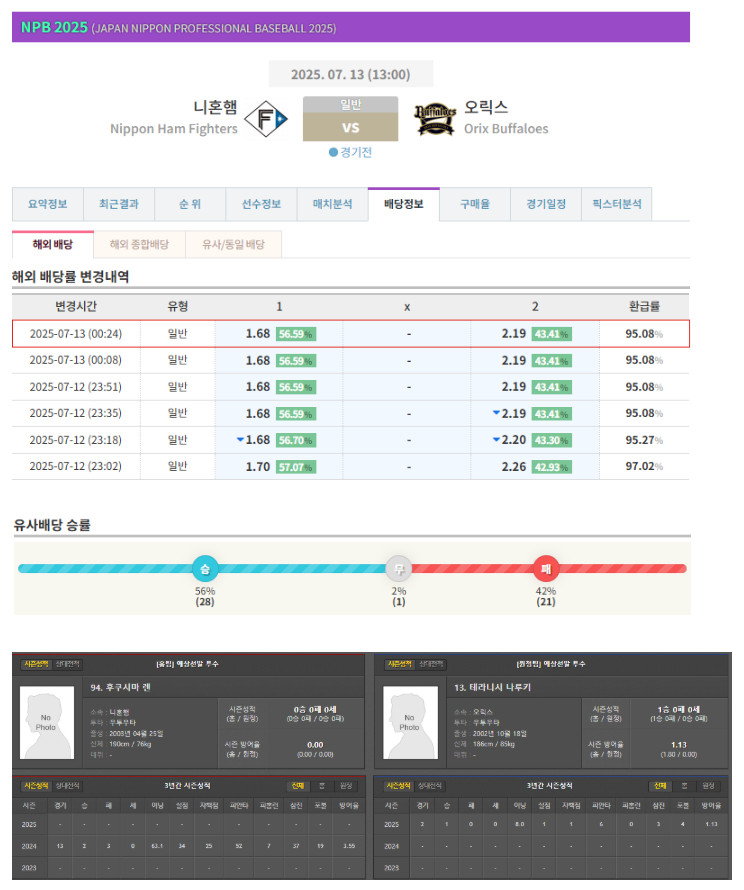The width and height of the screenshot is (744, 890).
Task: Select 시즌성적 tab in away pitcher top panel
Action: tap(400, 664)
